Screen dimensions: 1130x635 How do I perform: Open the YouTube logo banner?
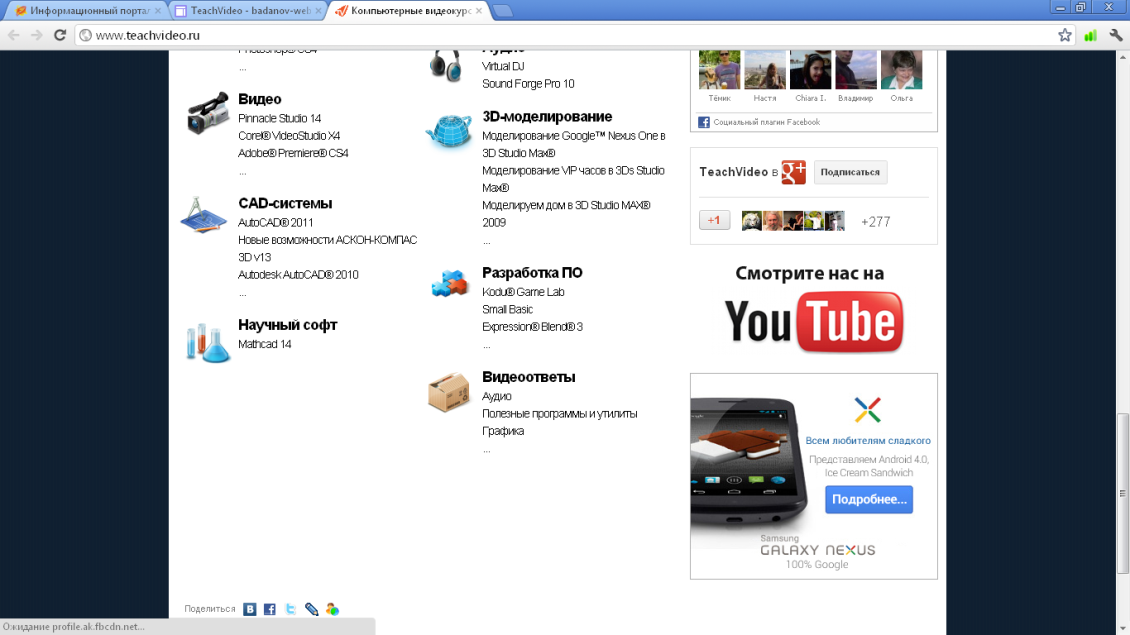(814, 321)
